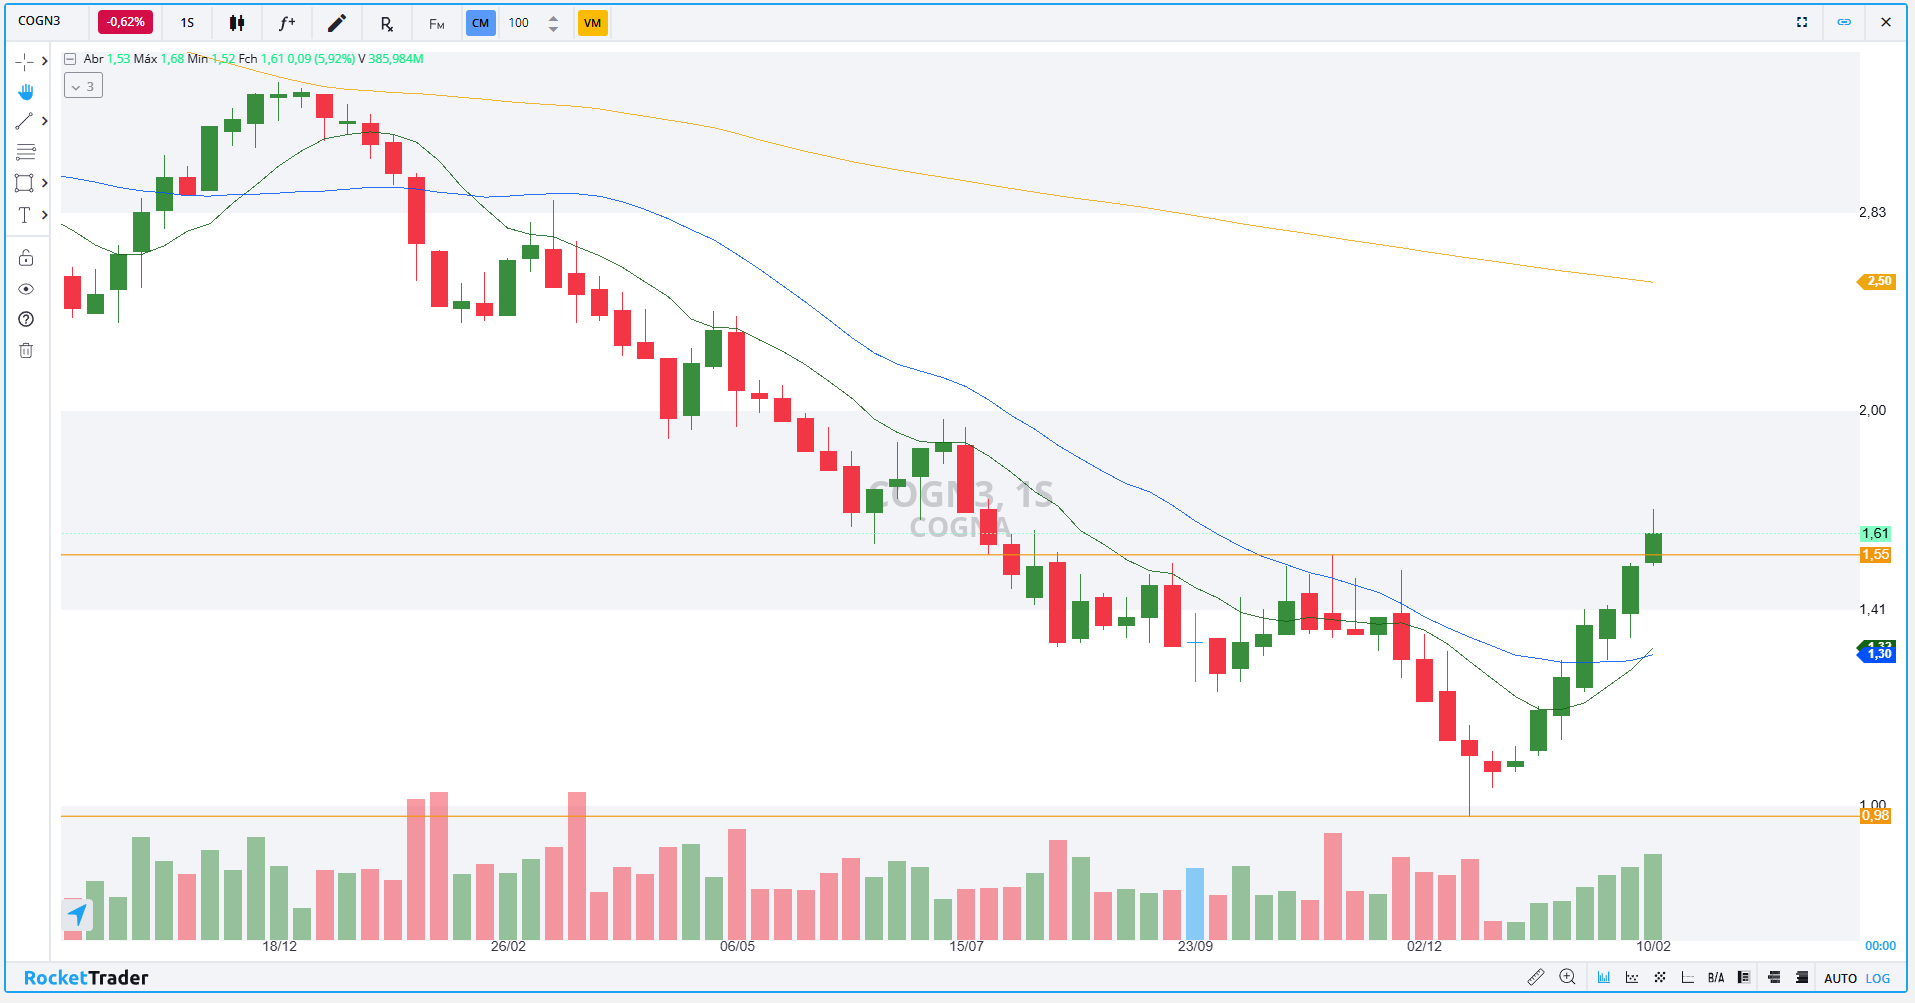Toggle the AUTO scale option
This screenshot has width=1915, height=1003.
(x=1840, y=978)
